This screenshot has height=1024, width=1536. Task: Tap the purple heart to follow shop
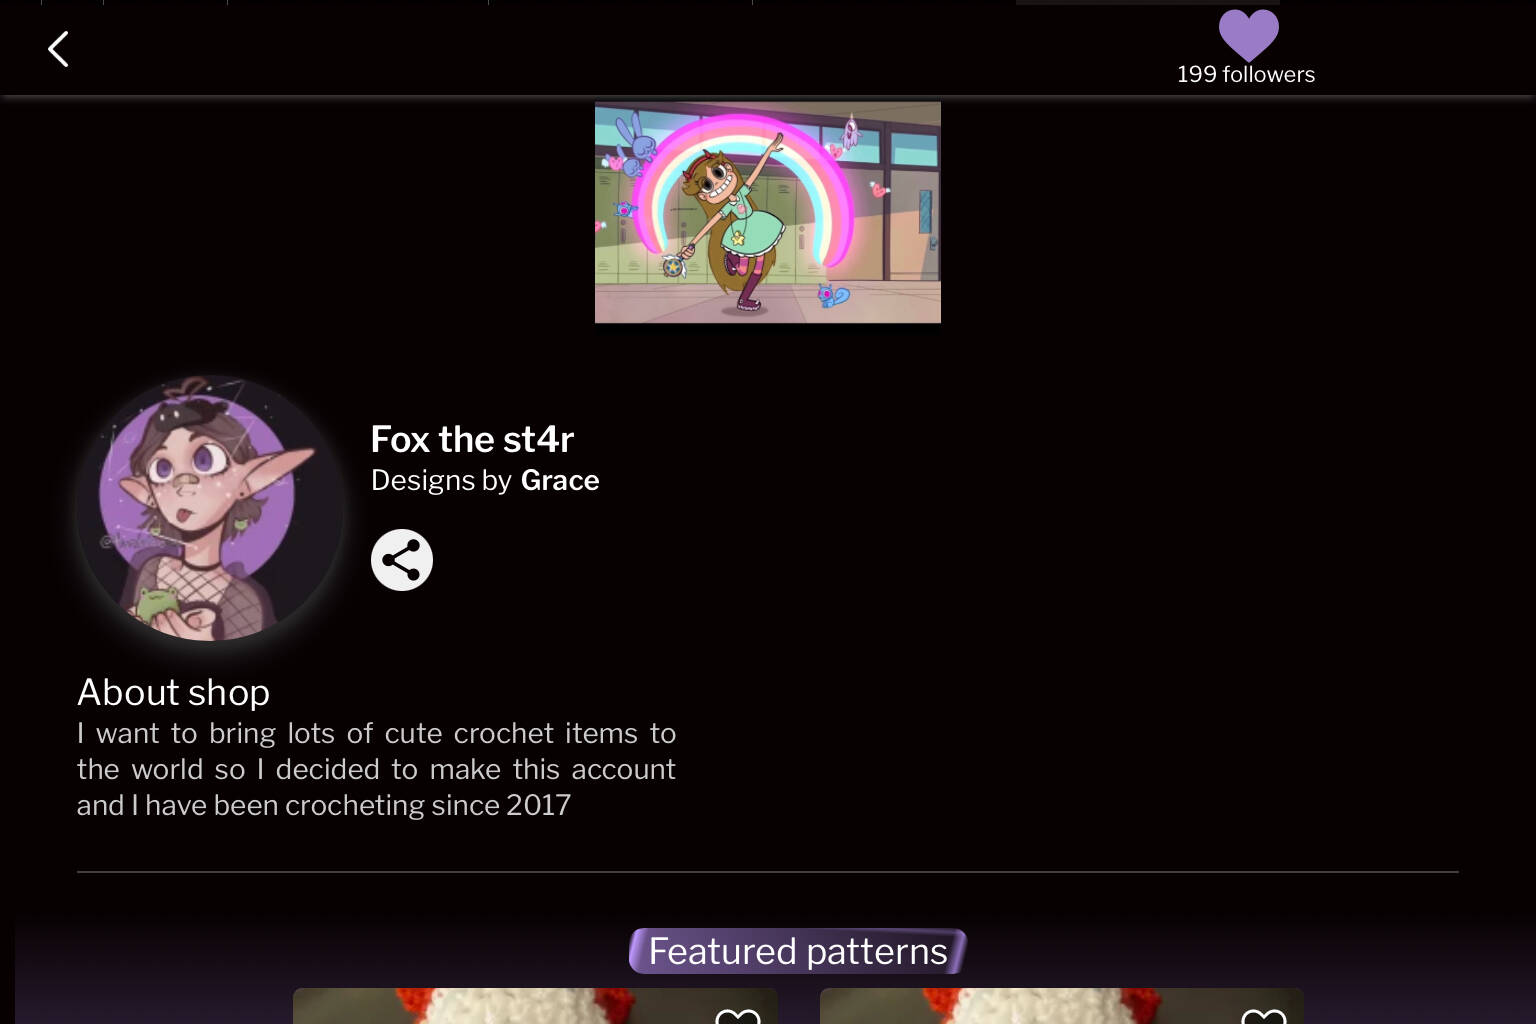point(1248,35)
